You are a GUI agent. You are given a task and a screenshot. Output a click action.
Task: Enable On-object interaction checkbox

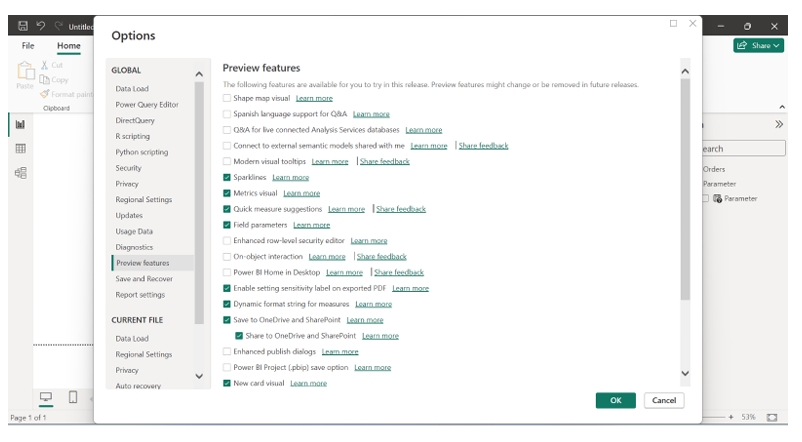click(x=227, y=256)
